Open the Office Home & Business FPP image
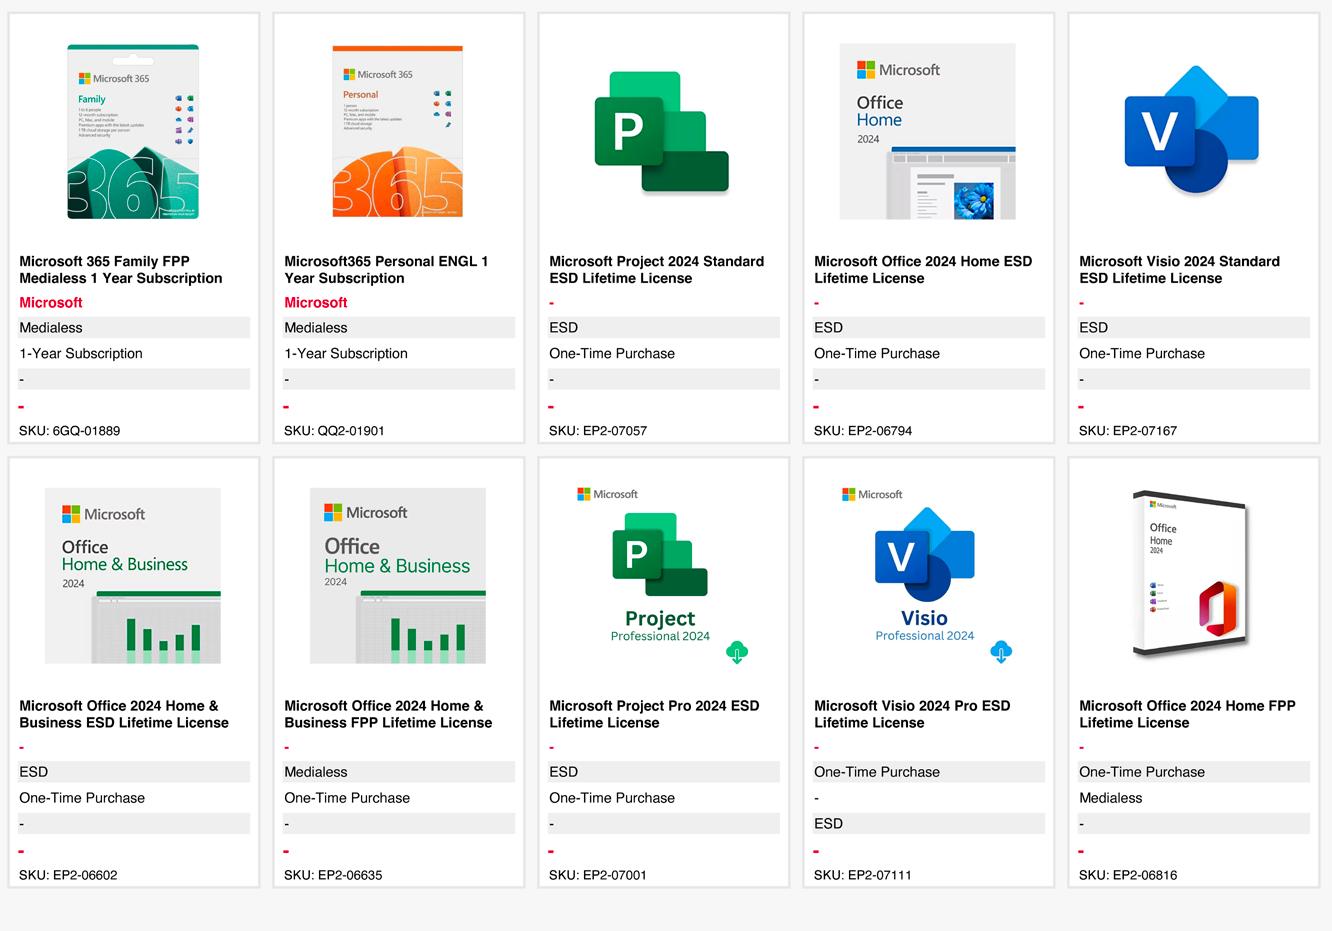The width and height of the screenshot is (1332, 931). (398, 576)
